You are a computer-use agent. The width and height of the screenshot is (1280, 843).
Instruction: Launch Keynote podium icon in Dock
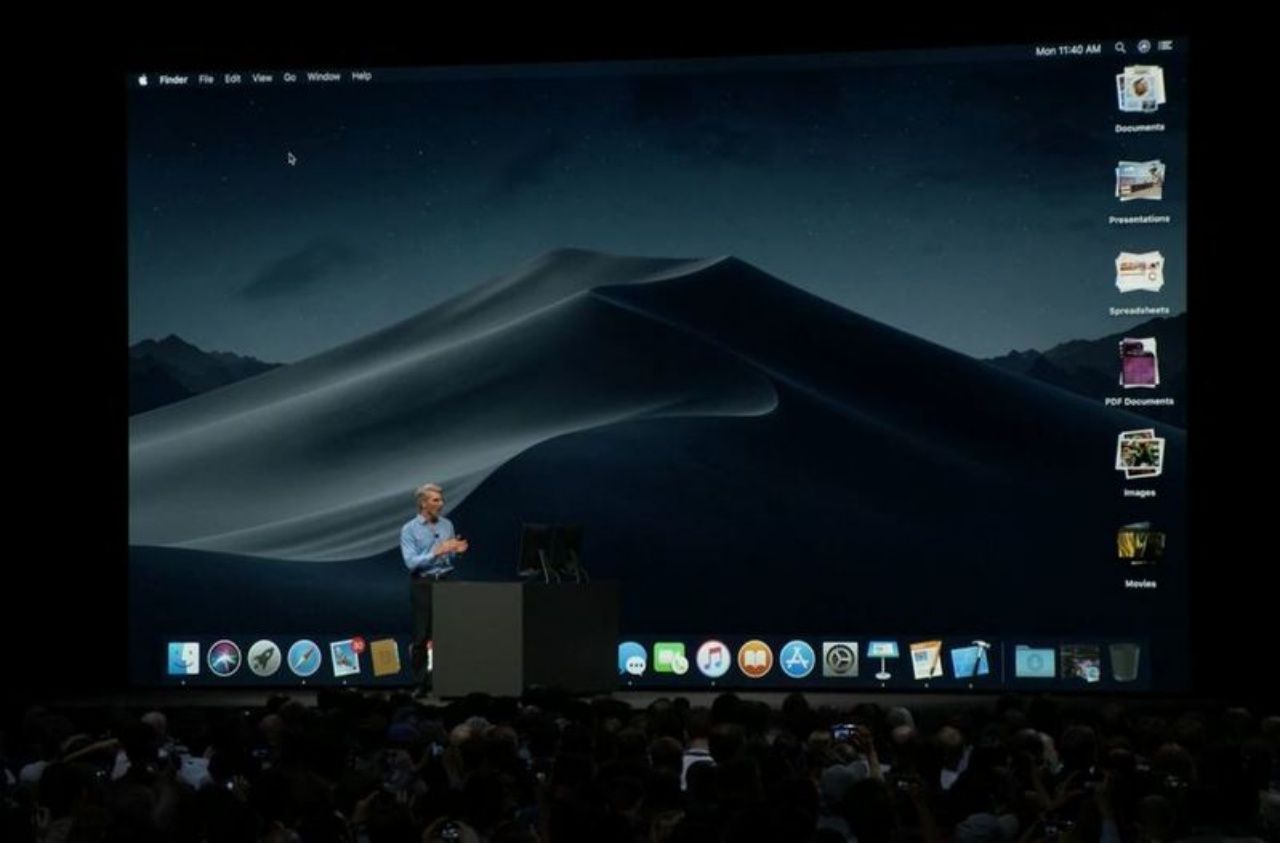[883, 660]
